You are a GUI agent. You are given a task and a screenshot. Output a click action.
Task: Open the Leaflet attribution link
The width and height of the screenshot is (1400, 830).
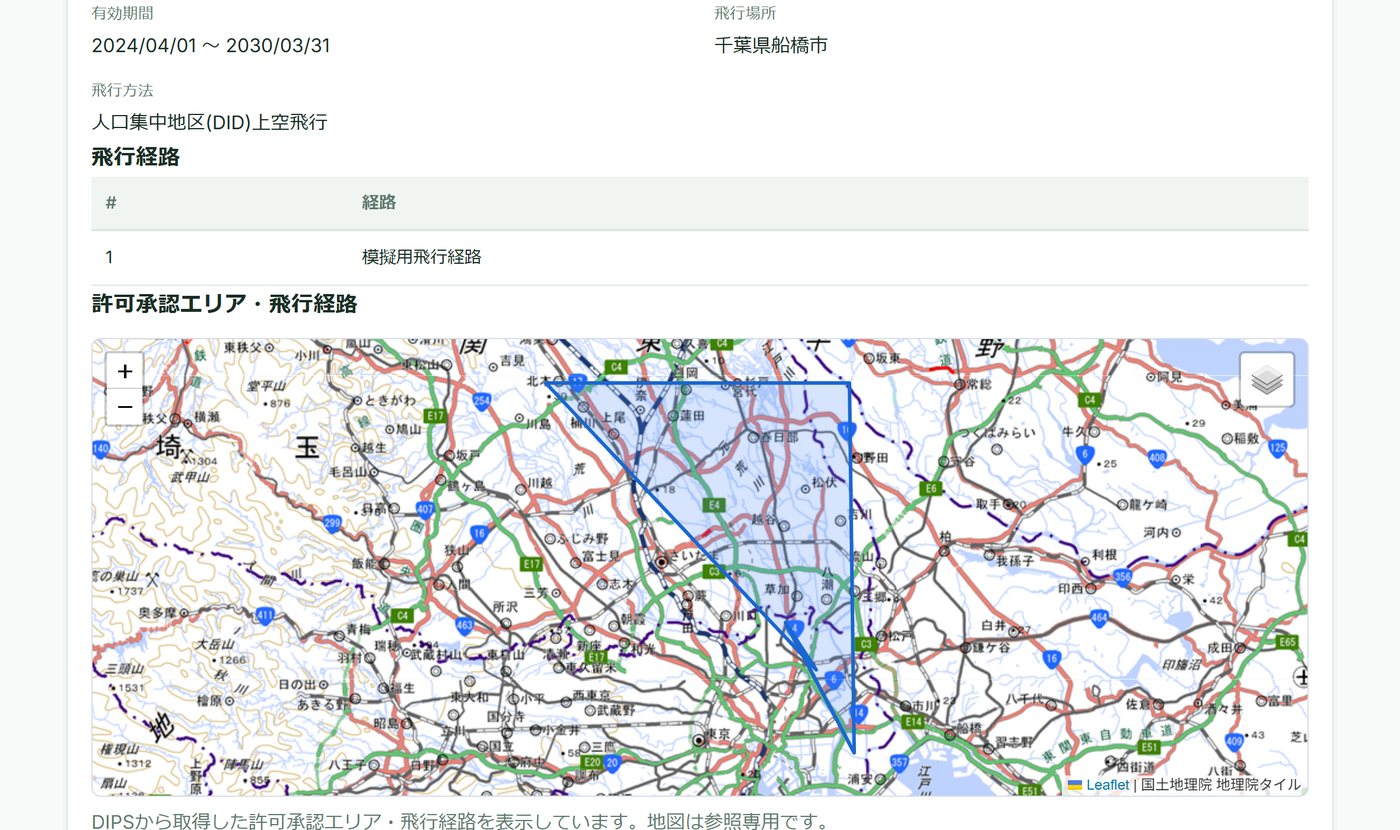click(1107, 785)
